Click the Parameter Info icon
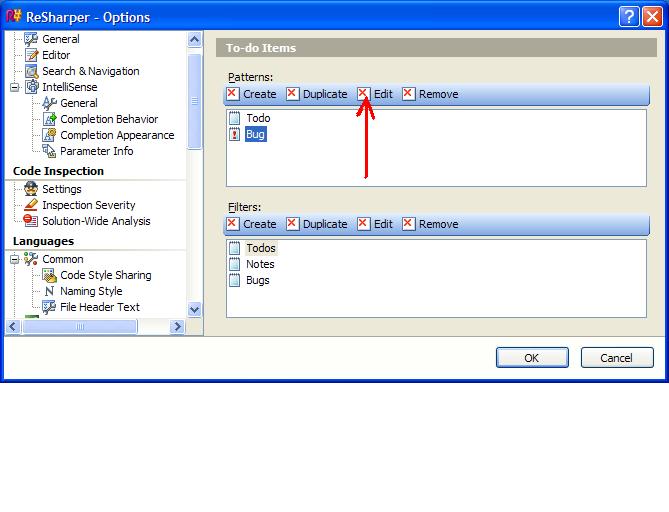The height and width of the screenshot is (512, 669). (49, 151)
